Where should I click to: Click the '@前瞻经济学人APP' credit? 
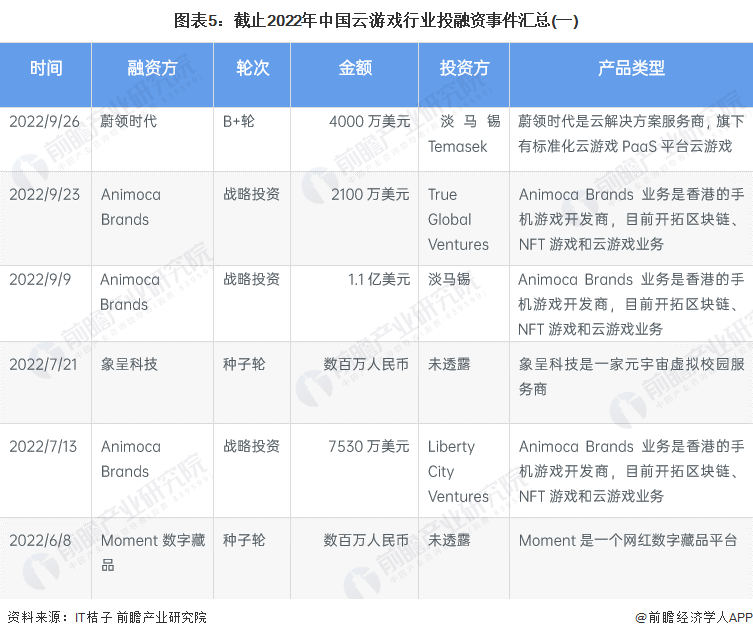694,617
